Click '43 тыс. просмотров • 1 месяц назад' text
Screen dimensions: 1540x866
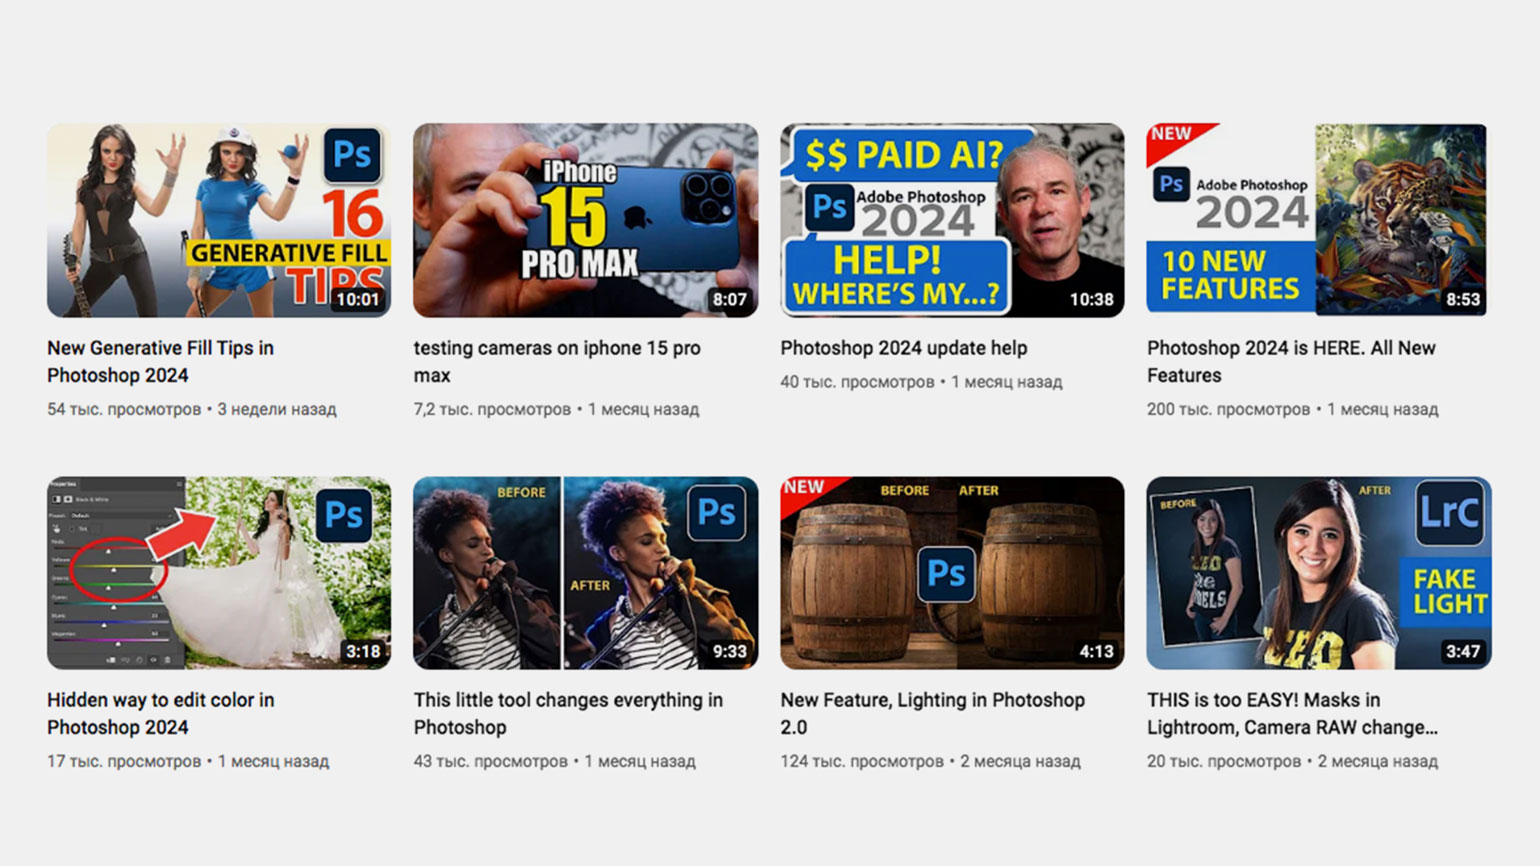point(554,761)
